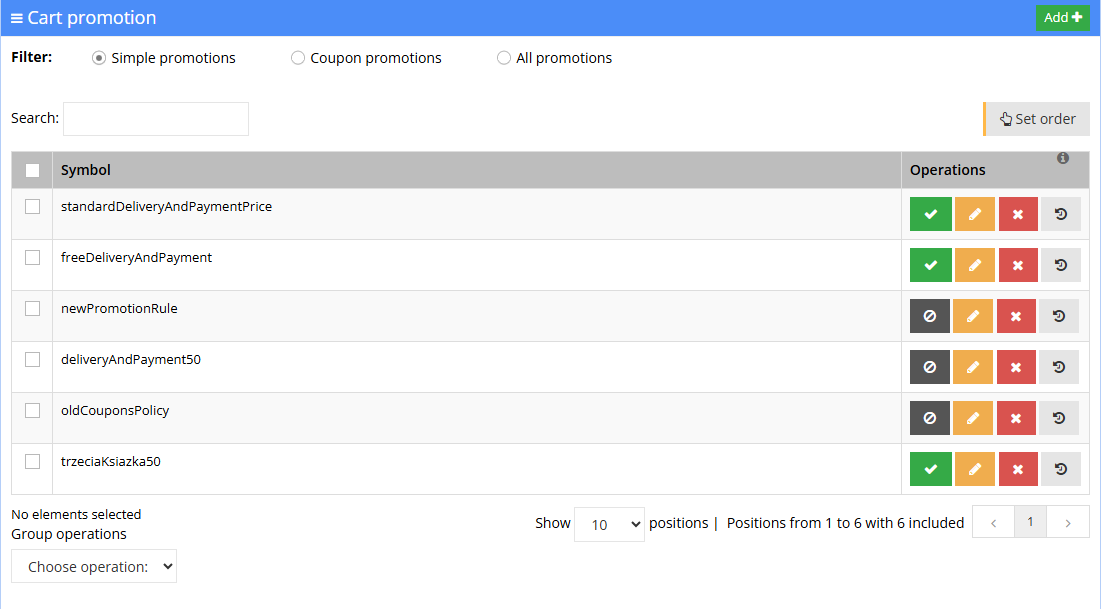Image resolution: width=1101 pixels, height=609 pixels.
Task: Check the box for freeDeliveryAndPayment
Action: point(32,258)
